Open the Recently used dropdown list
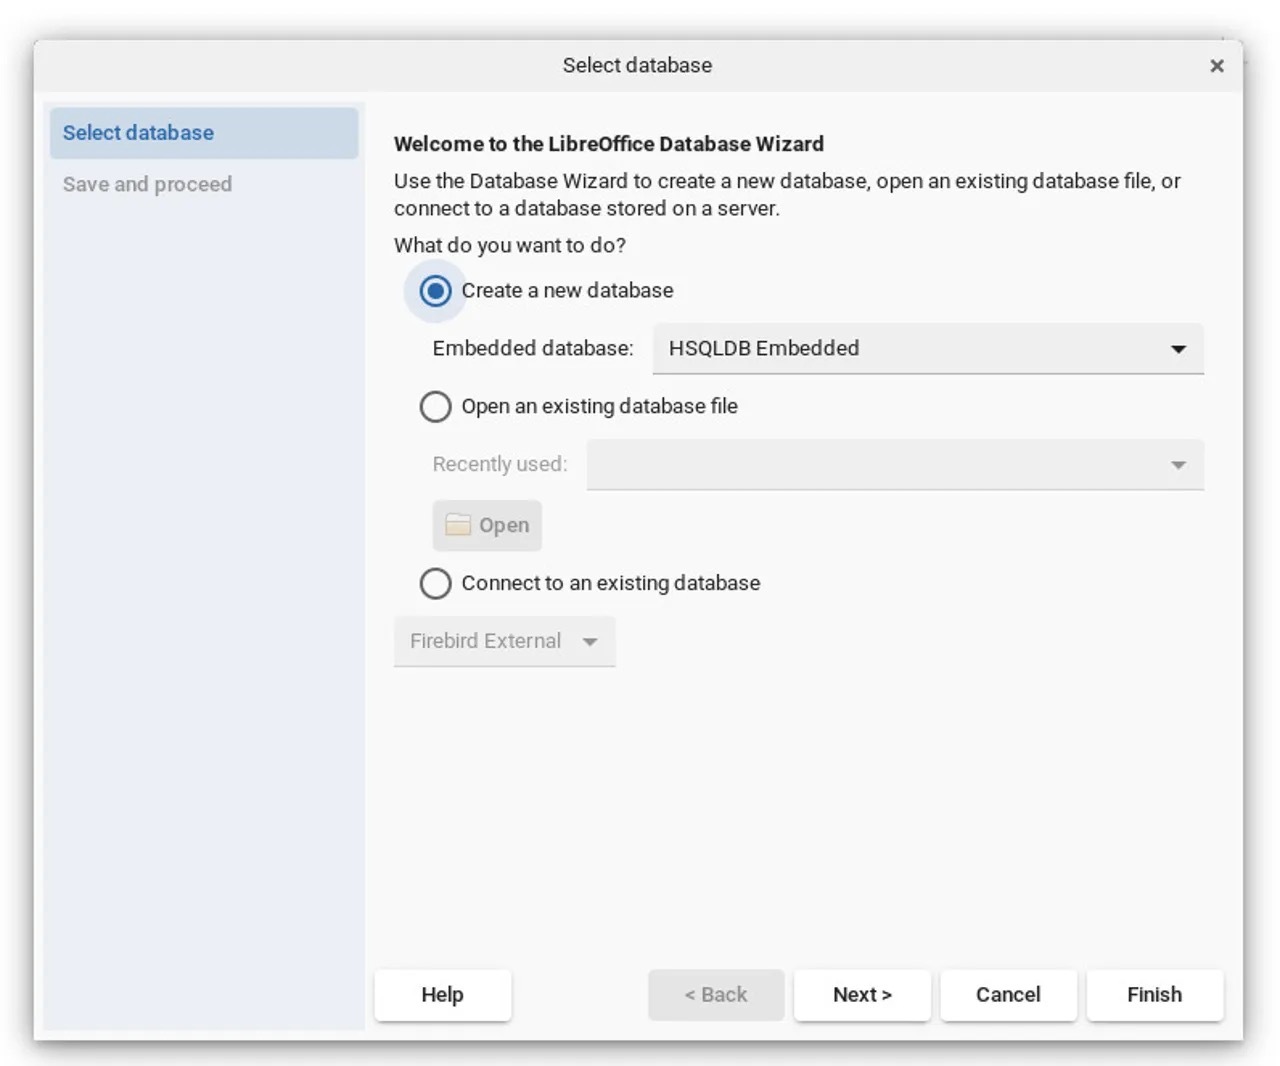1280x1066 pixels. [1178, 465]
